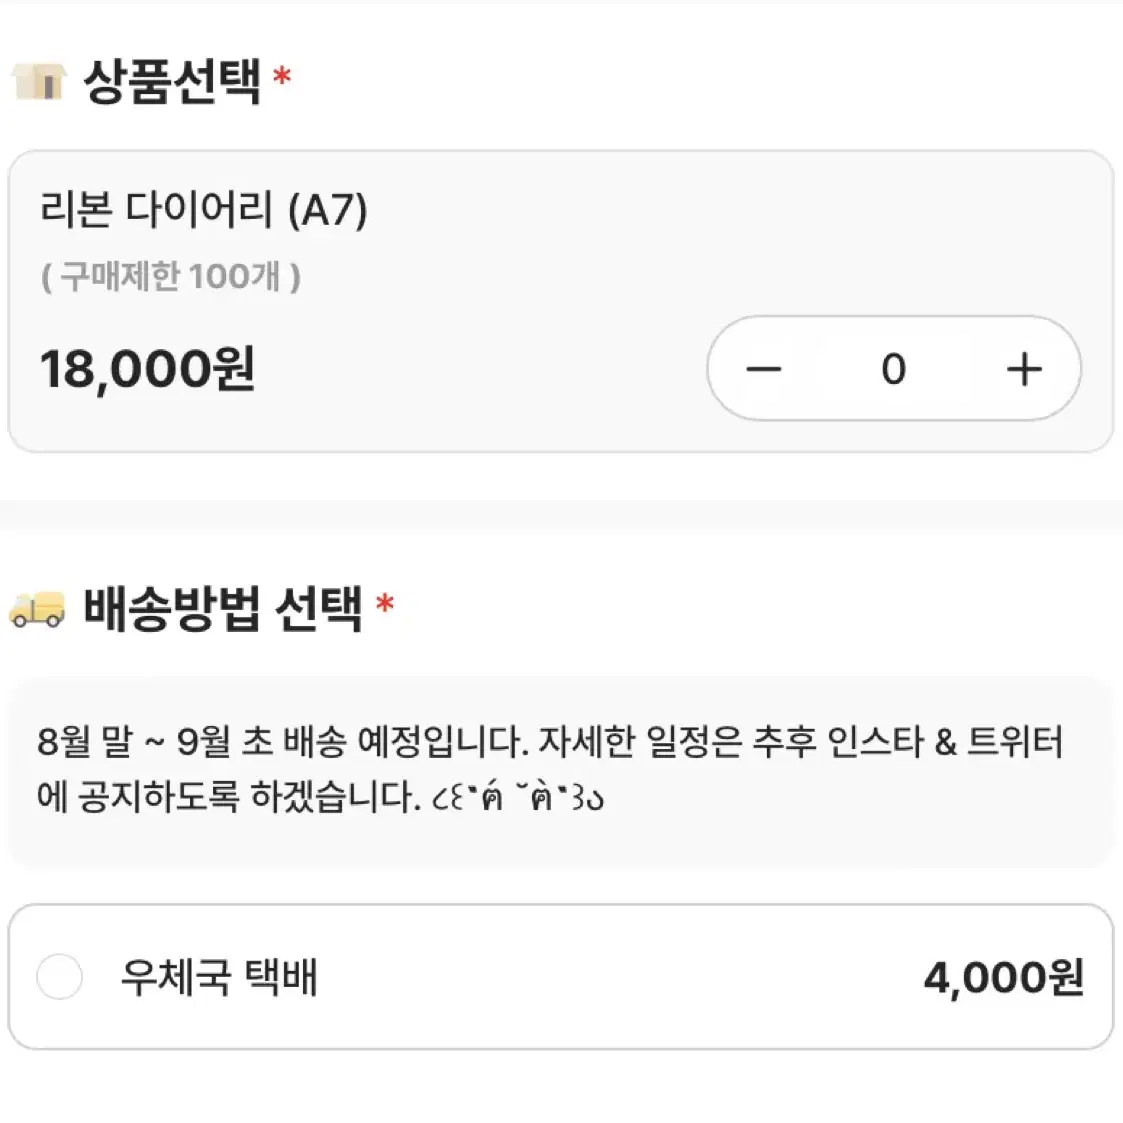
Task: Click the 우체국 택배 shipping option card
Action: pyautogui.click(x=561, y=977)
